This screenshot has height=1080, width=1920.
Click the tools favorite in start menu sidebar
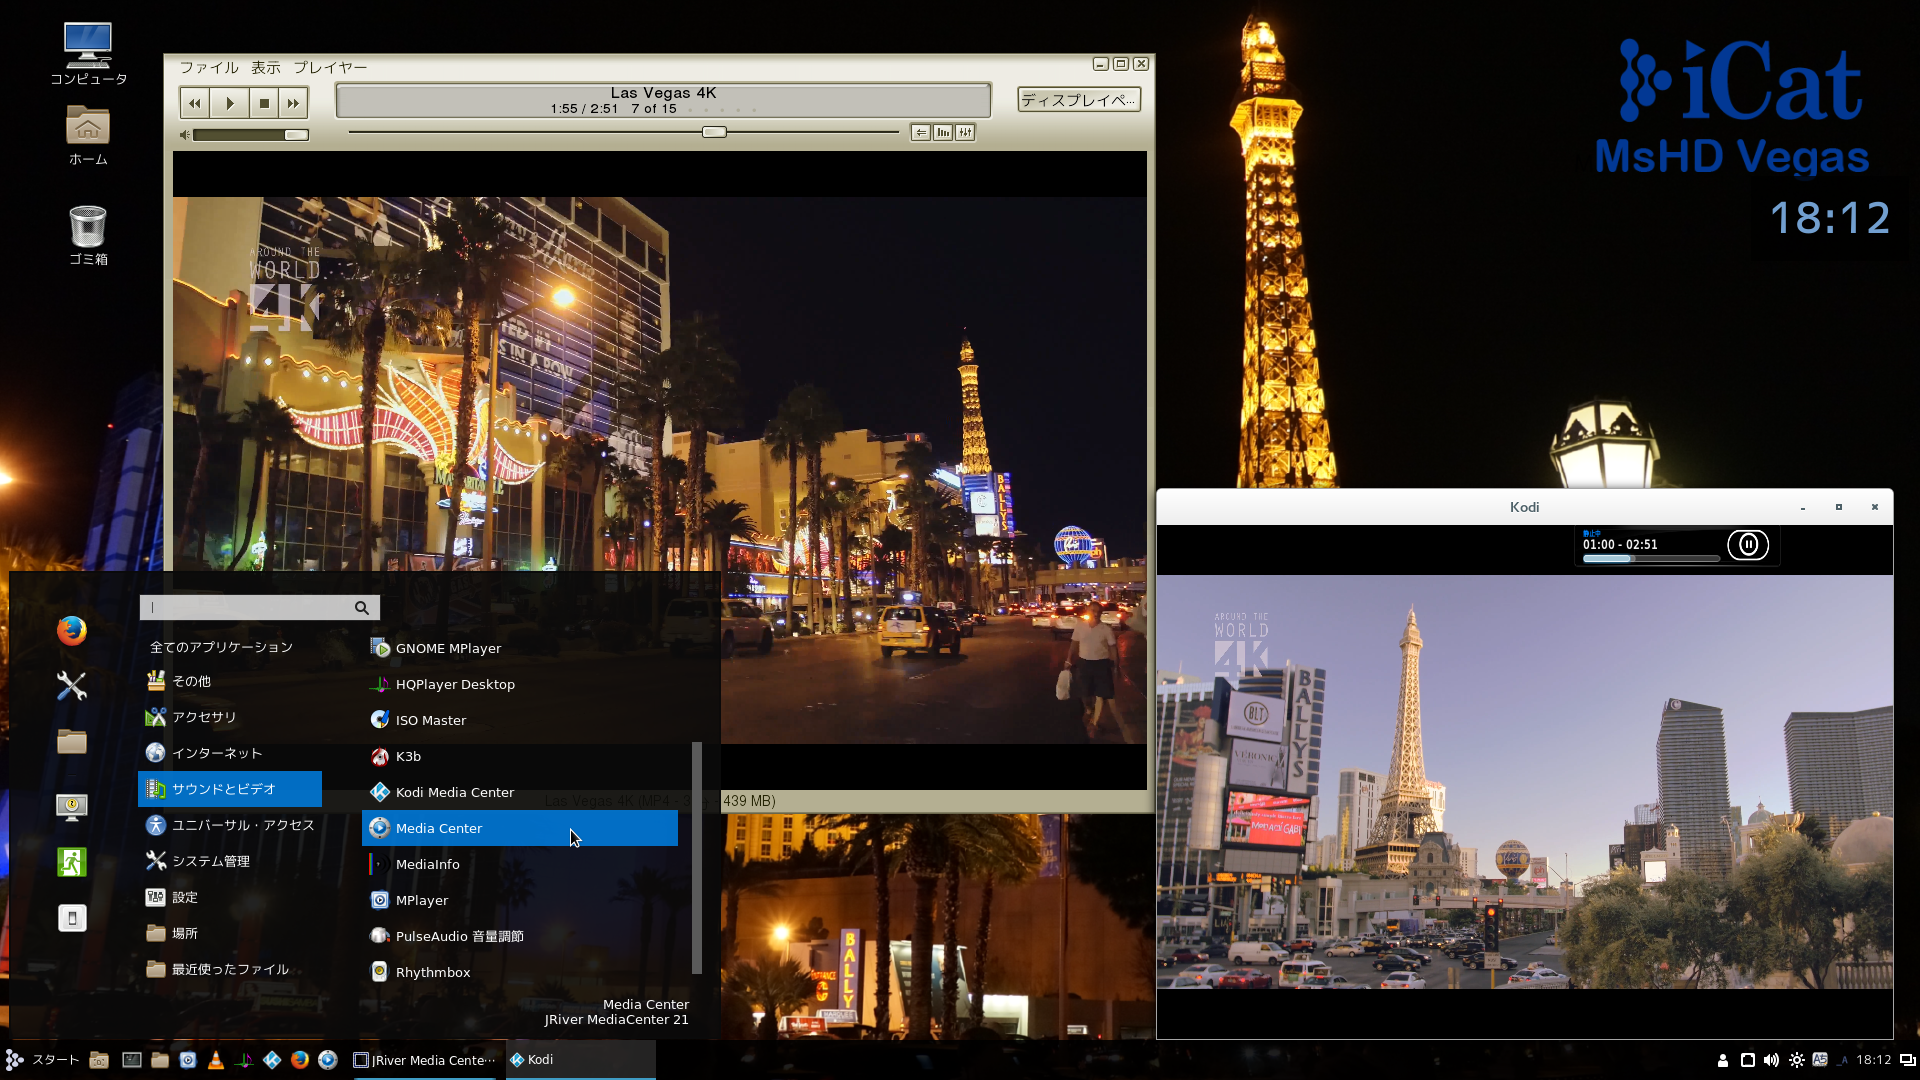pyautogui.click(x=72, y=686)
